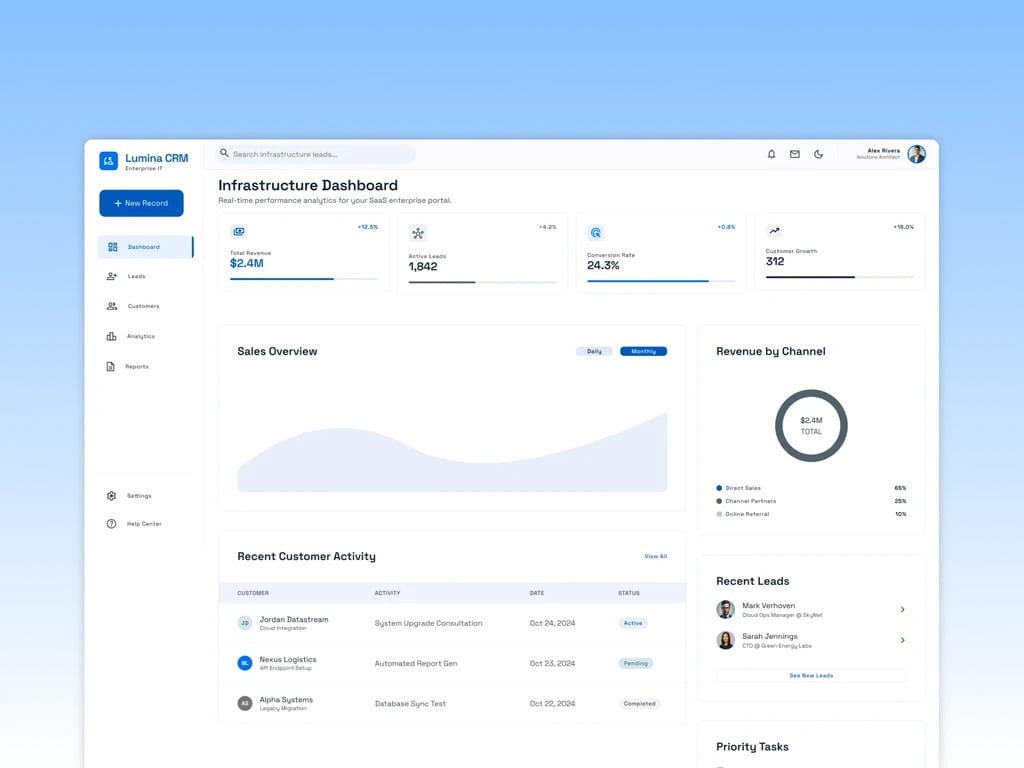The image size is (1024, 768).
Task: Open View All customer activity link
Action: [656, 556]
